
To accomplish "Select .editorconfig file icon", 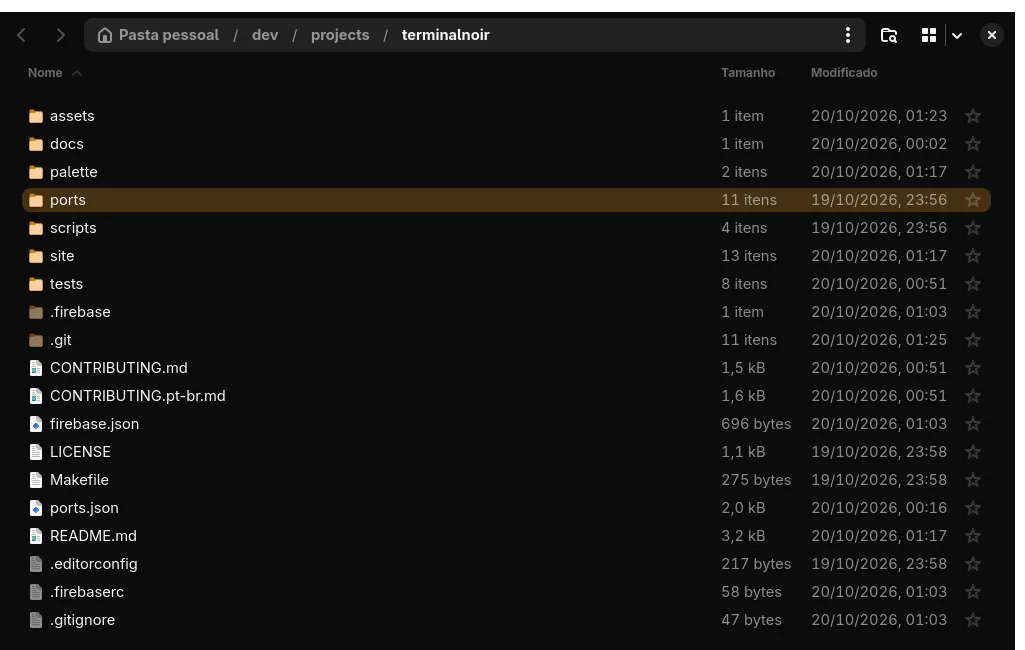I will [36, 564].
